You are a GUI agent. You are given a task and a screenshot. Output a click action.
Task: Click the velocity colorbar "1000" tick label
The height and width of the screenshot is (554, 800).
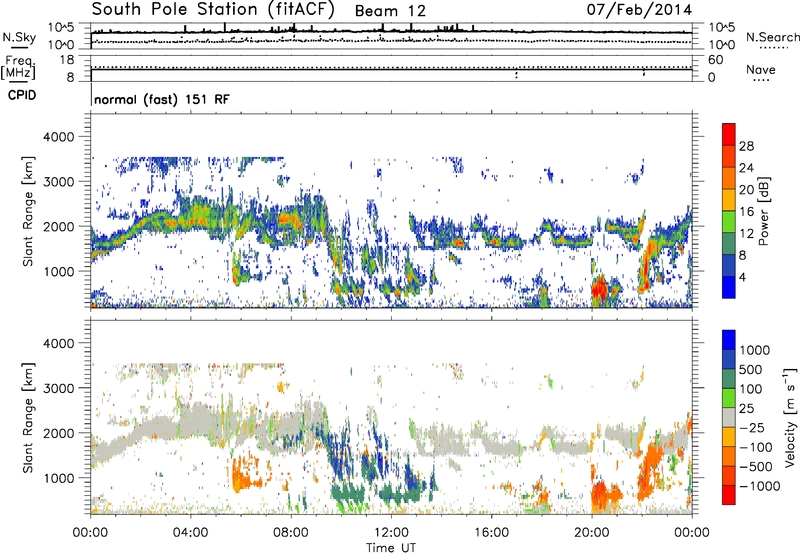pyautogui.click(x=755, y=350)
